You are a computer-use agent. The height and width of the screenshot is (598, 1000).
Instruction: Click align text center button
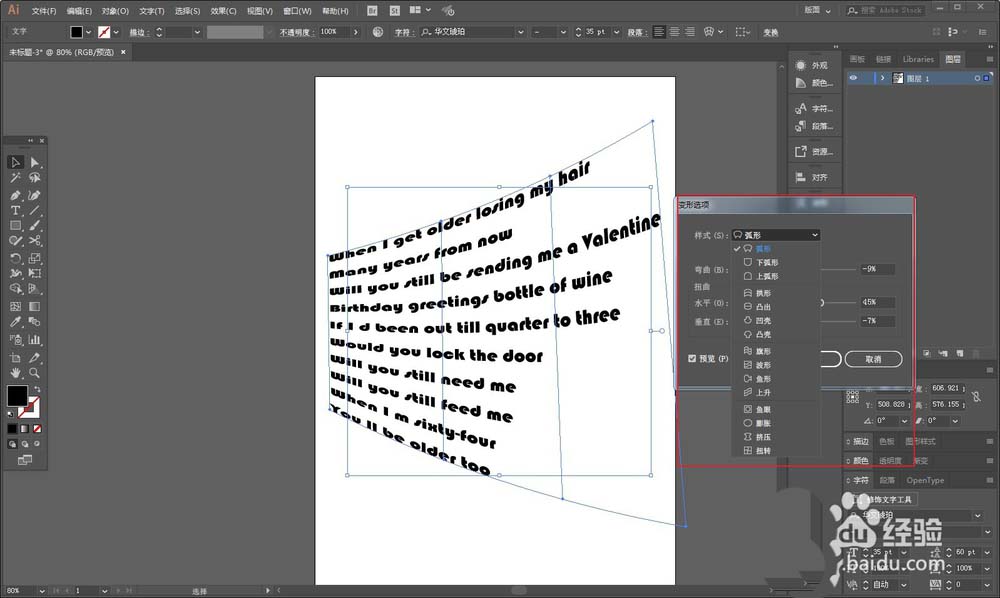coord(674,32)
